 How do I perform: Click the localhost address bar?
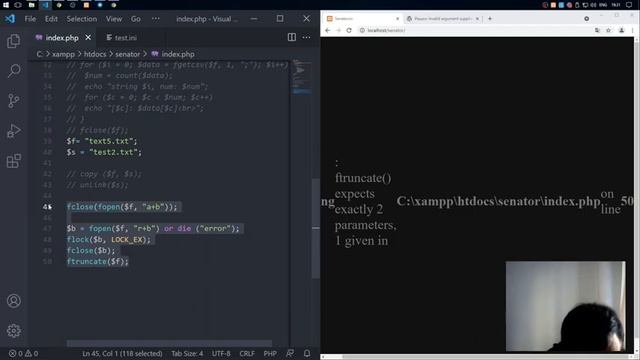[x=473, y=30]
